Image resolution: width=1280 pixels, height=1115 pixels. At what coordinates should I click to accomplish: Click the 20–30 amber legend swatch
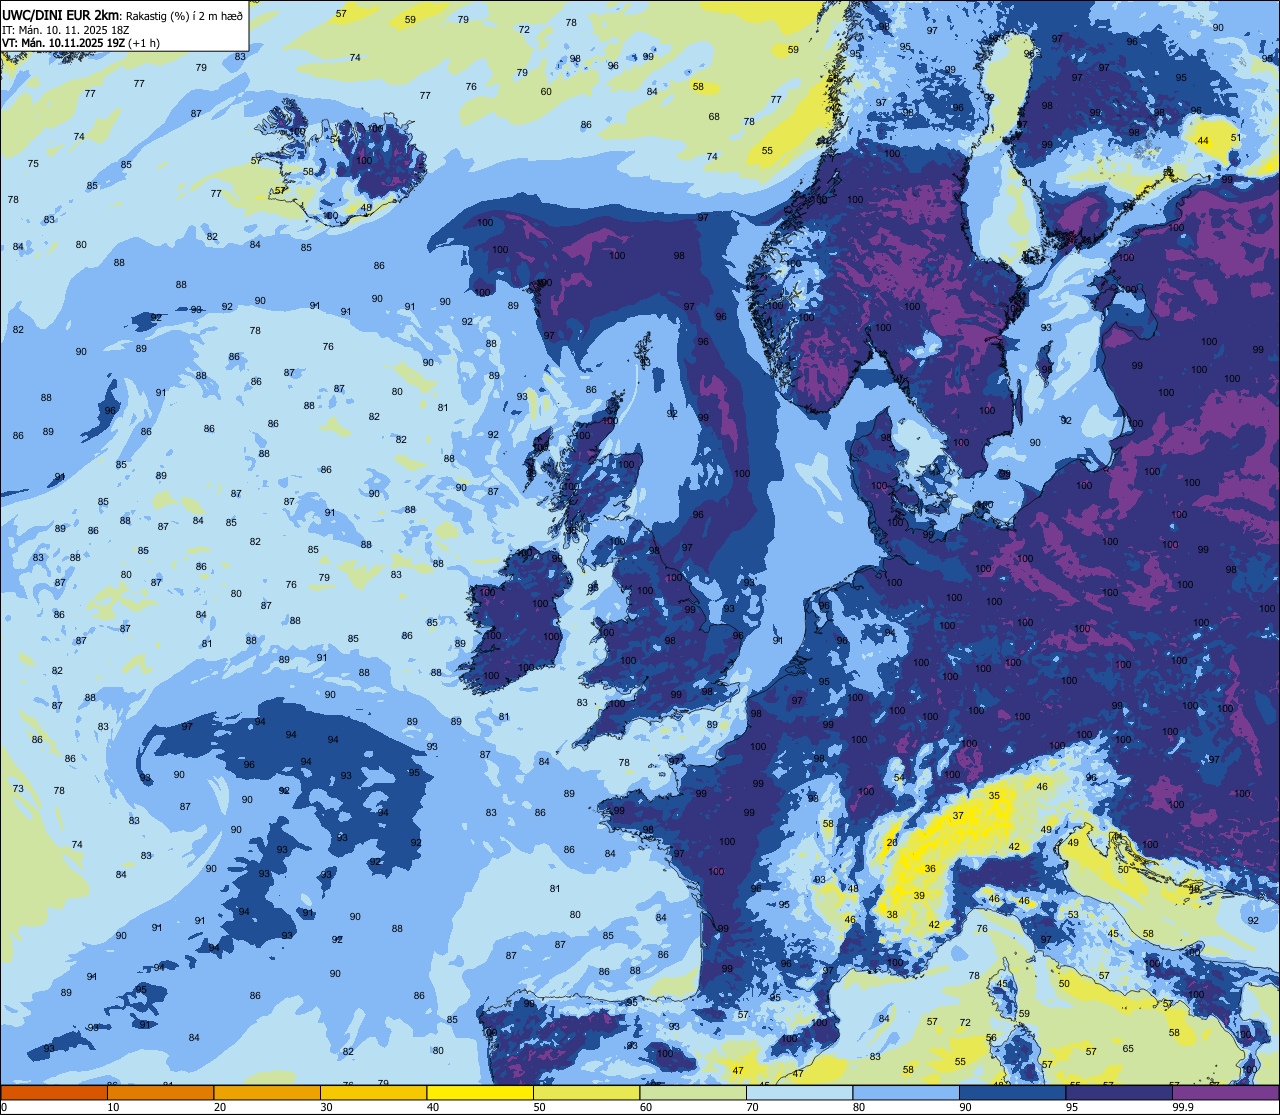coord(267,1092)
